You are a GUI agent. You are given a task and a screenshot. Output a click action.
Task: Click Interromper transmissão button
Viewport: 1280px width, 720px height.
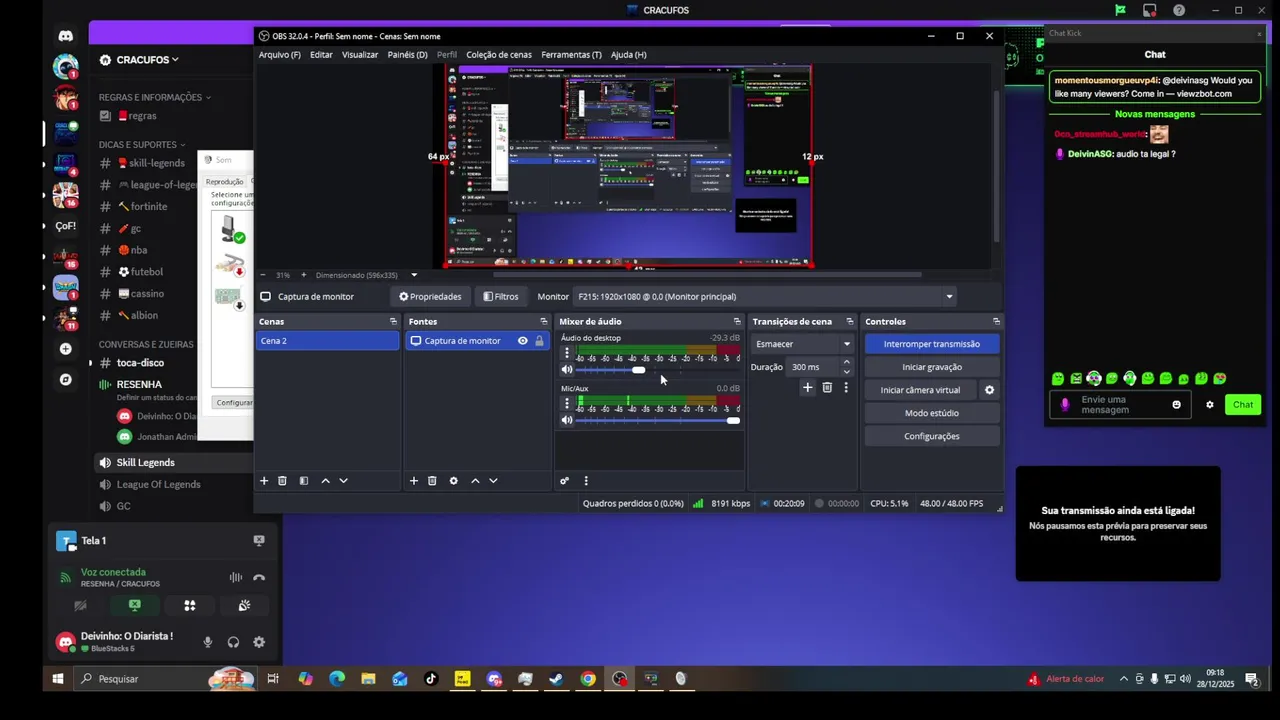pos(932,344)
